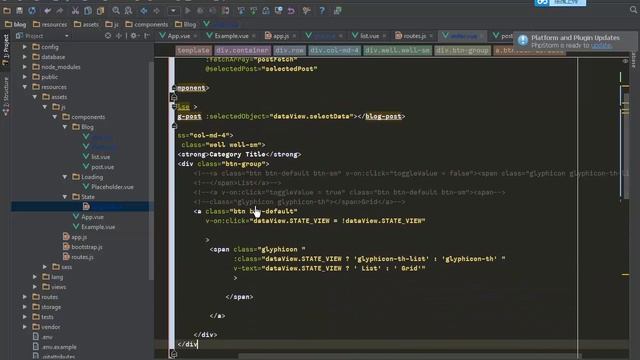Click the components breadcrumb folder
Viewport: 640px width, 360px height.
tap(147, 24)
